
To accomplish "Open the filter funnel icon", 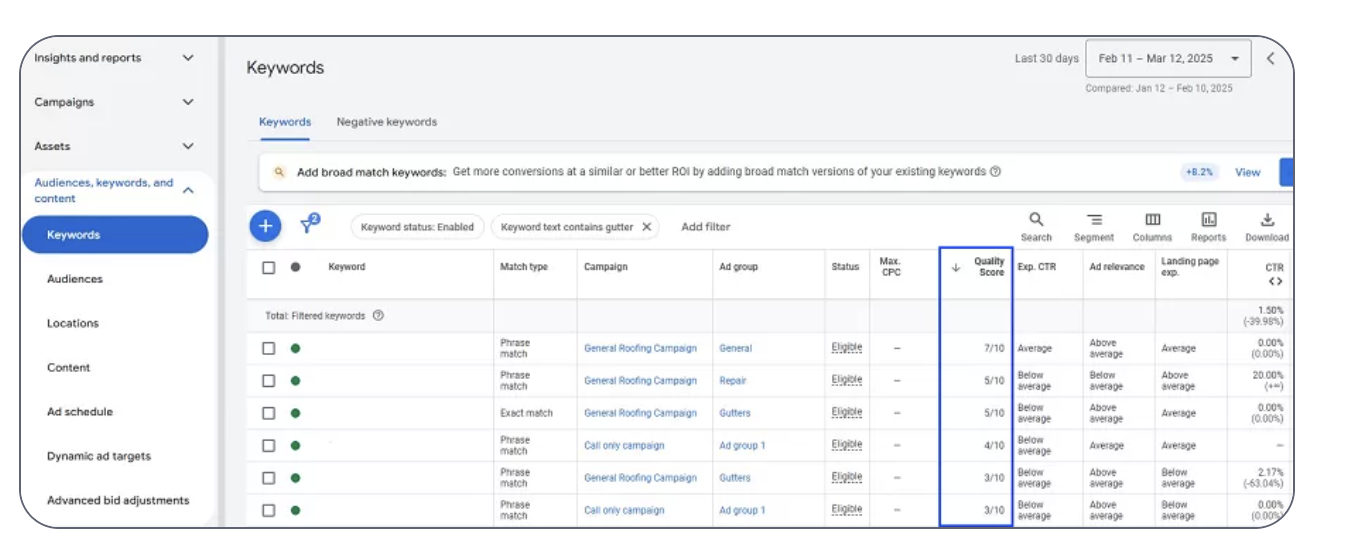I will click(308, 226).
